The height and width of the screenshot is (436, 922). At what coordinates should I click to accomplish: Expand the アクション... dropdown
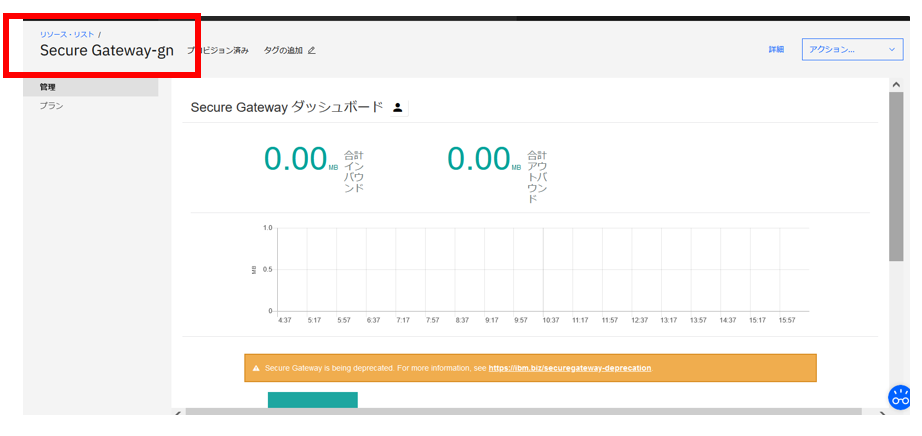(852, 50)
